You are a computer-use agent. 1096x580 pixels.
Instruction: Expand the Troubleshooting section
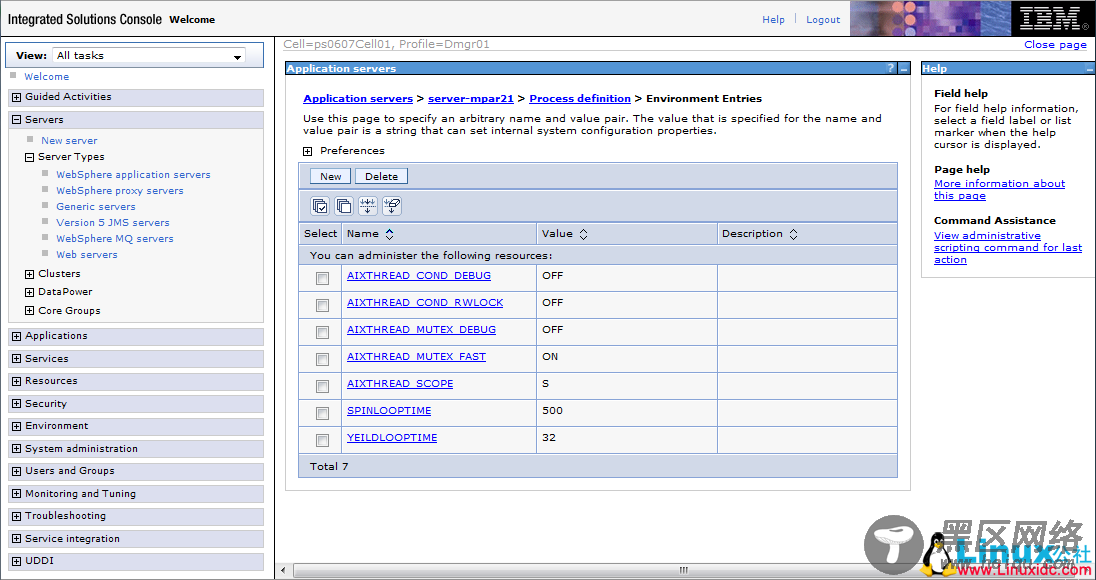click(17, 516)
